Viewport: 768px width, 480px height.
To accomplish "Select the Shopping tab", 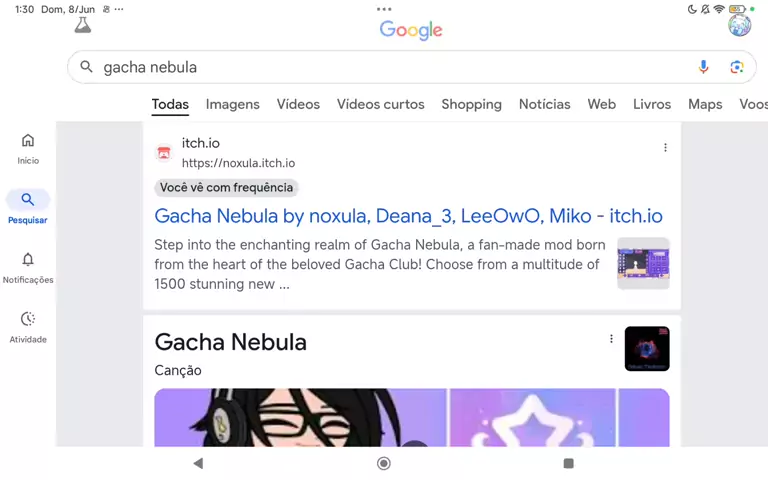I will (x=471, y=104).
